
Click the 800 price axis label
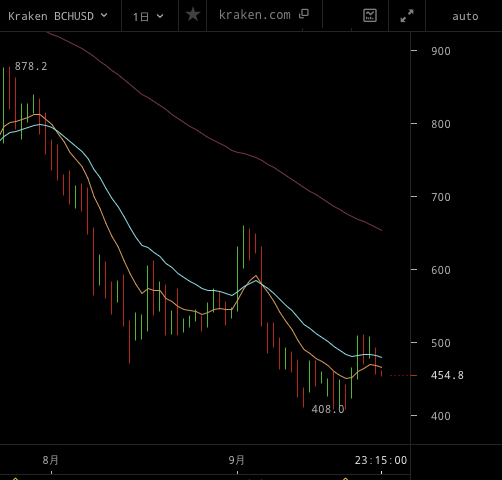pos(441,124)
